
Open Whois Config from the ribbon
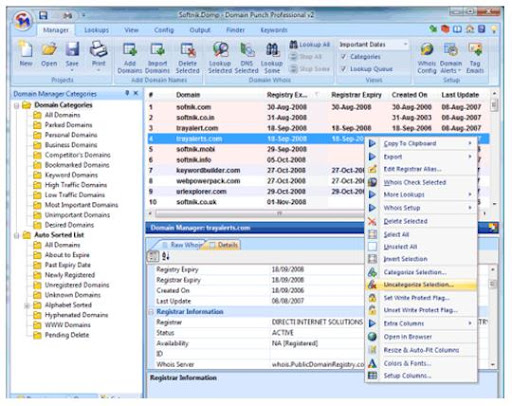pos(427,57)
